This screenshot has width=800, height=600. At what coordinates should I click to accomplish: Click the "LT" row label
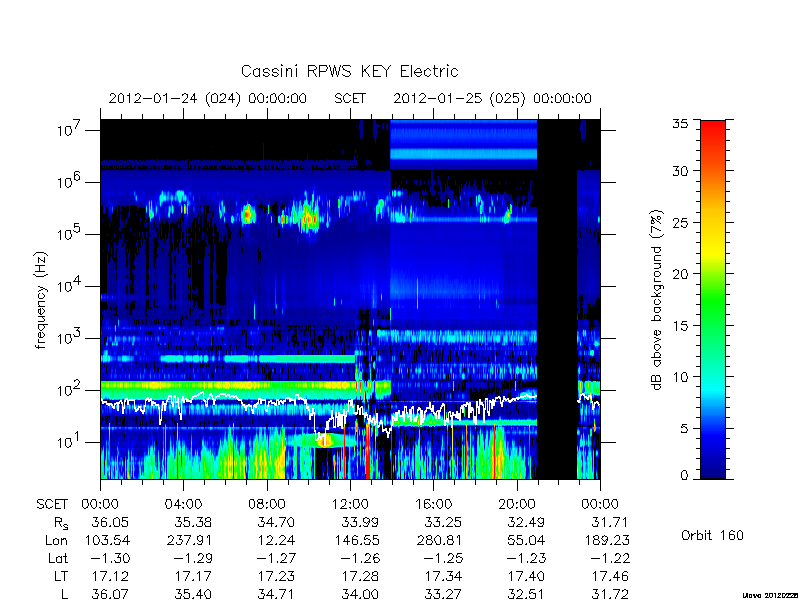[61, 577]
